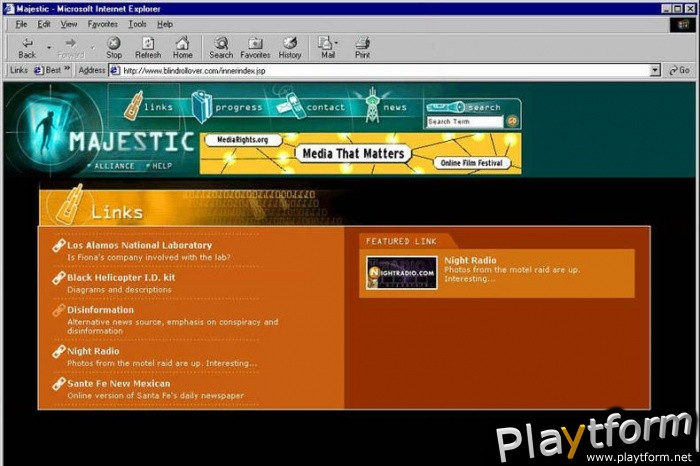Go to Home page via toolbar
Image resolution: width=700 pixels, height=466 pixels.
(183, 48)
